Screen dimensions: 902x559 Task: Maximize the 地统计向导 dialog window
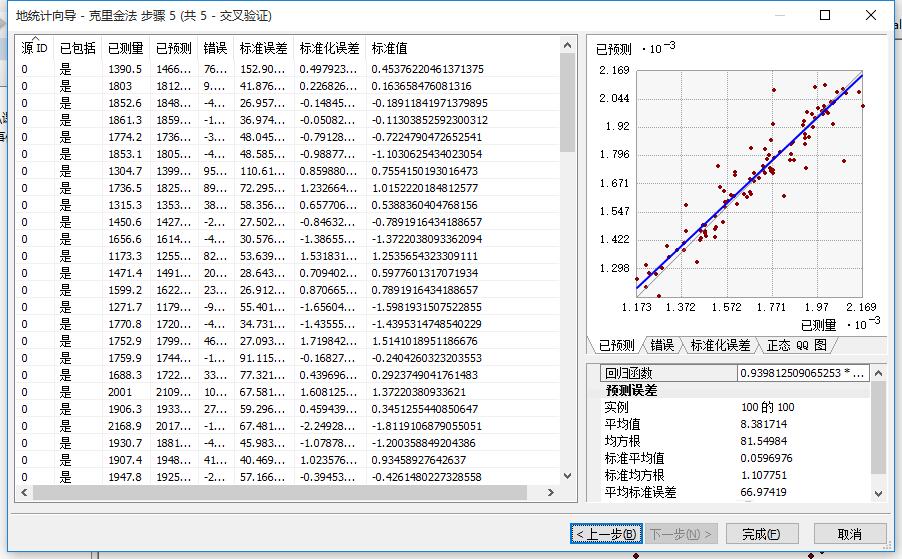coord(825,15)
